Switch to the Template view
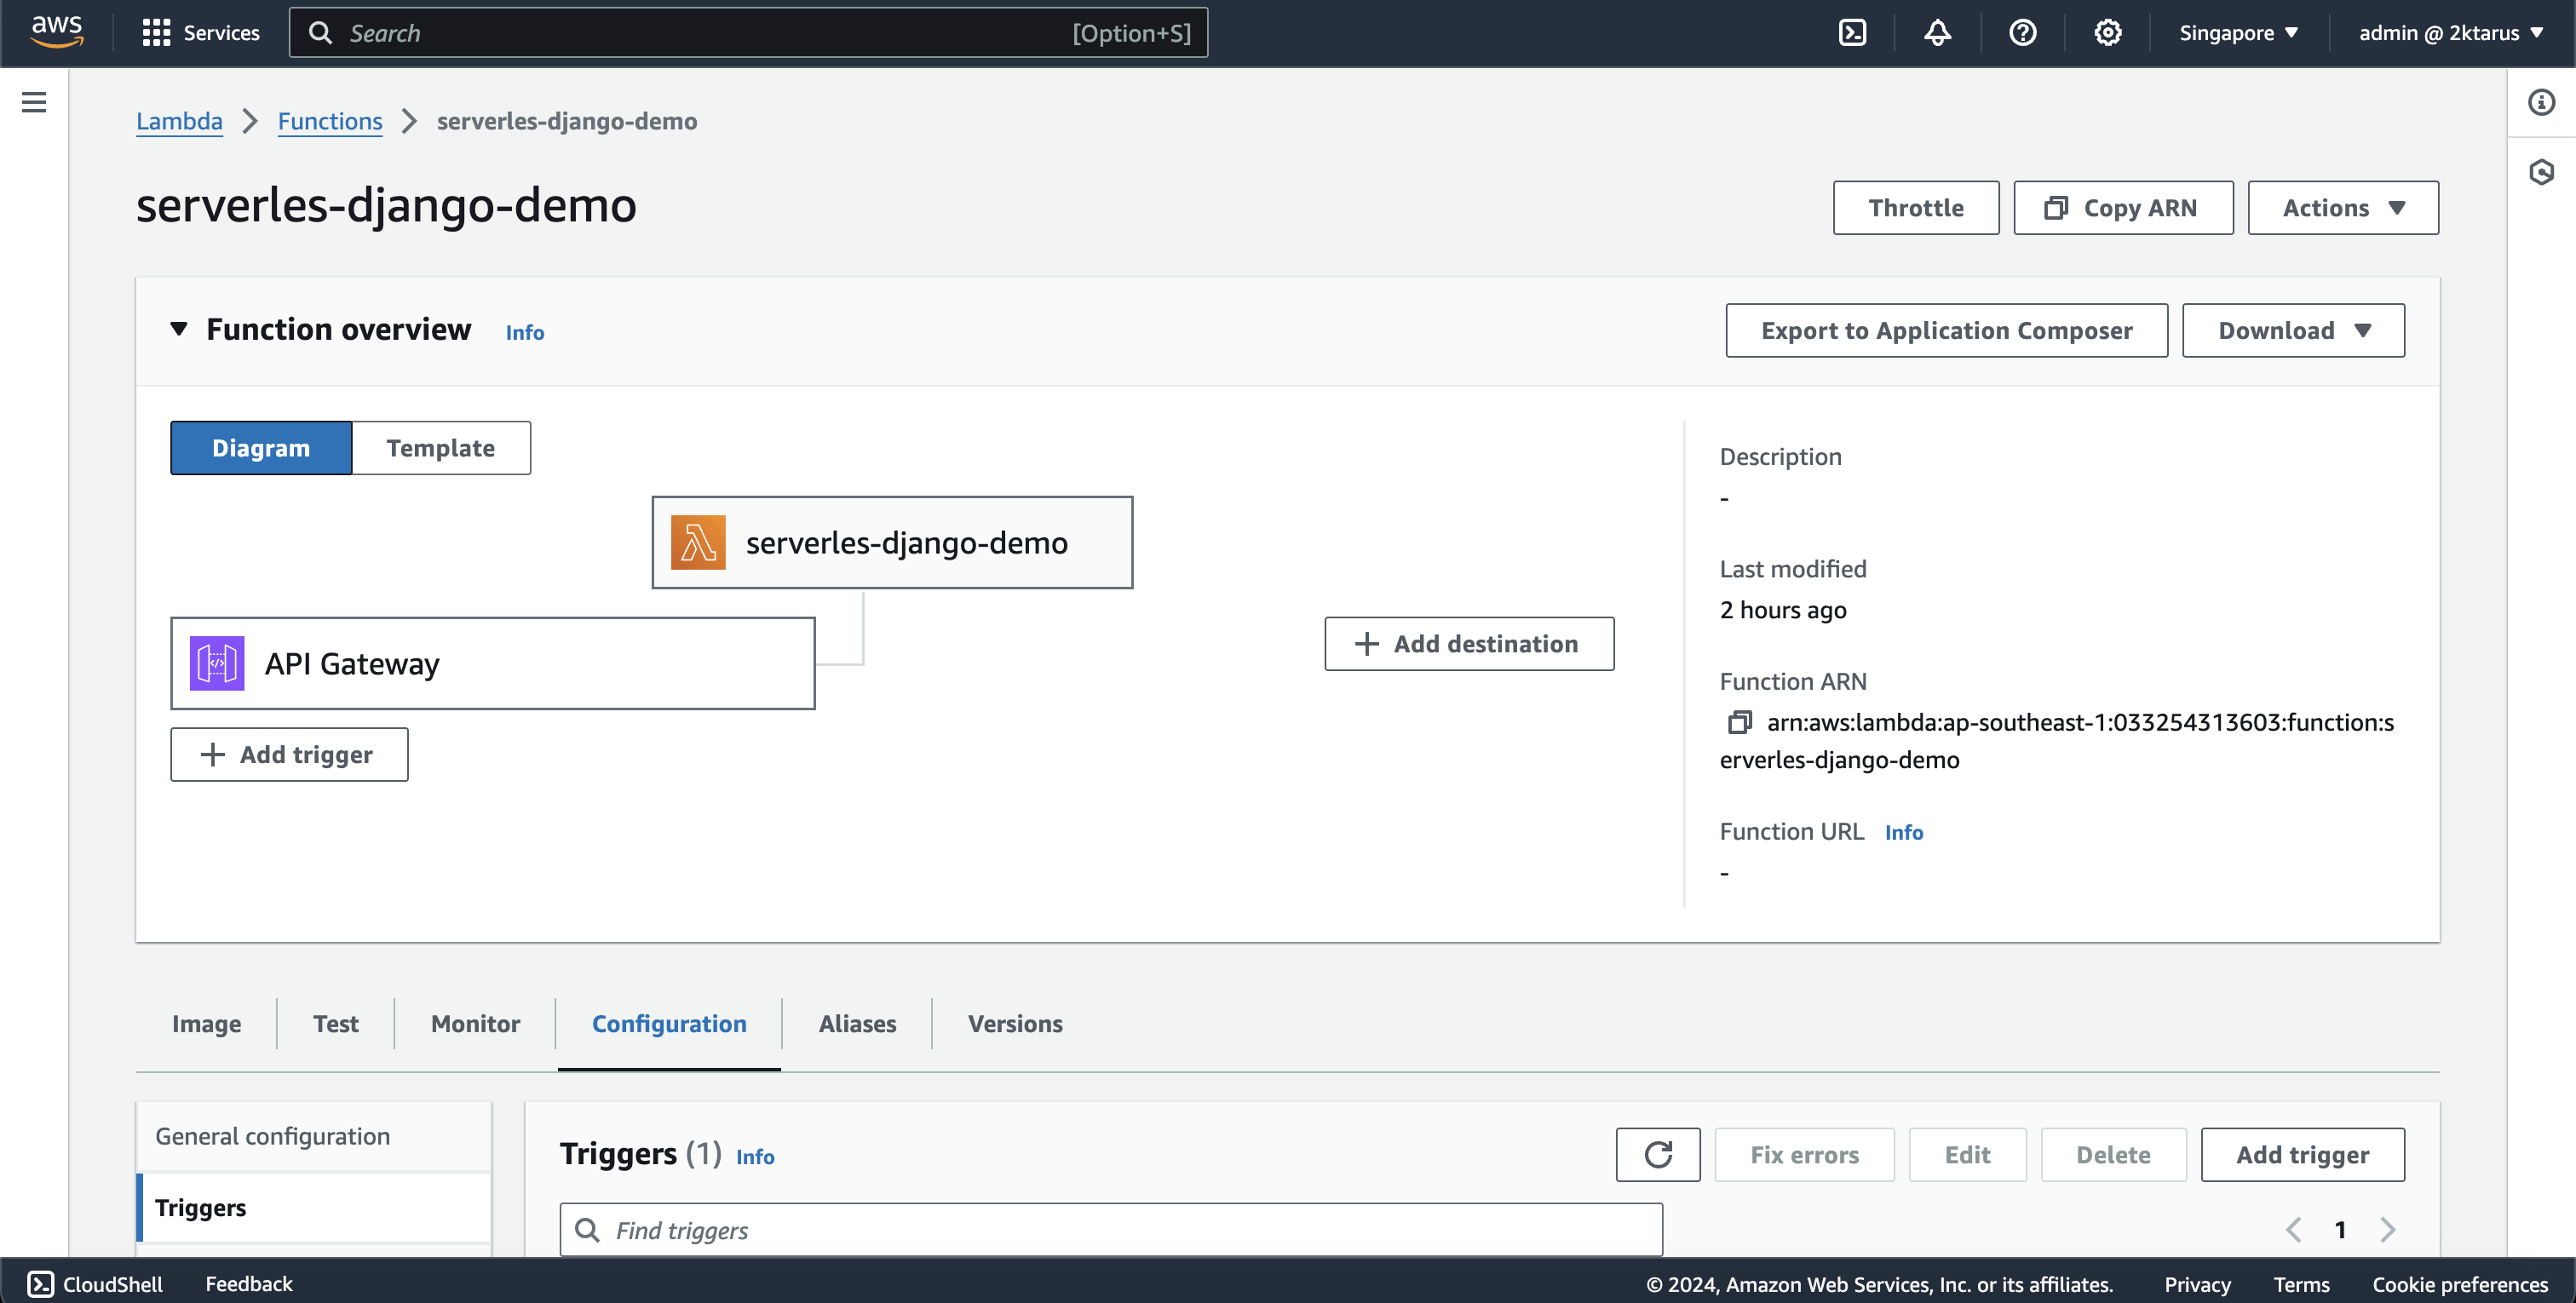The width and height of the screenshot is (2576, 1303). [x=441, y=448]
